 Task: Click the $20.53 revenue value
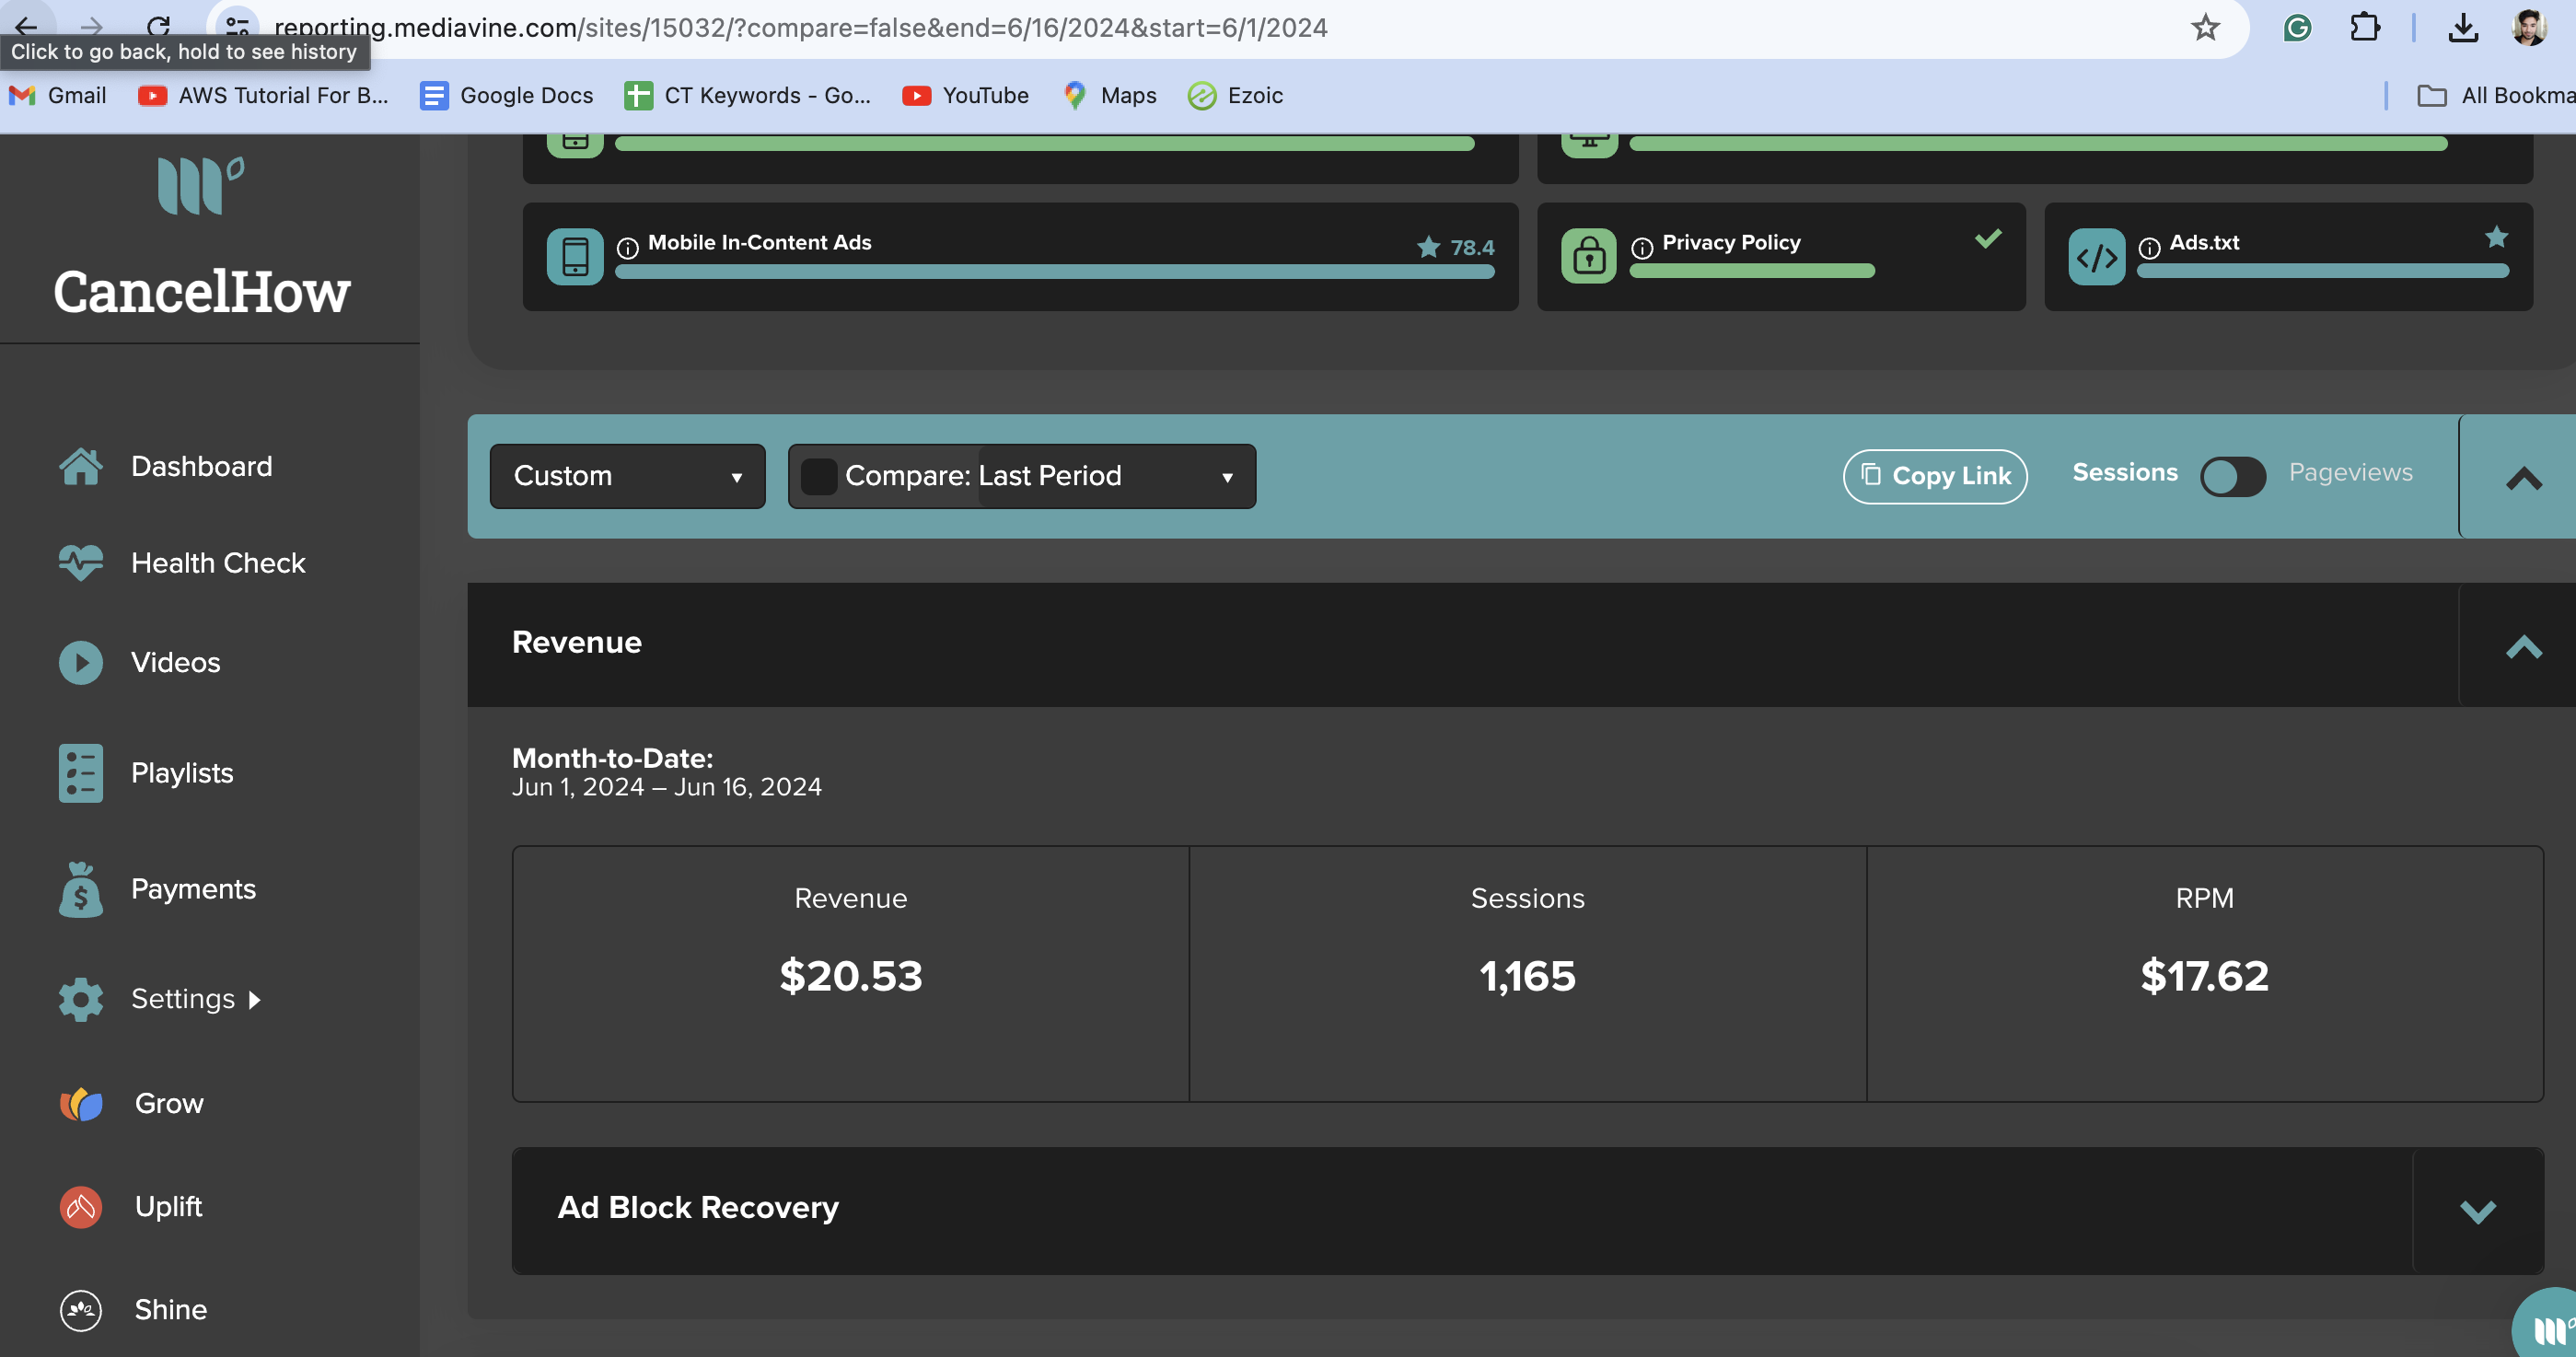850,976
